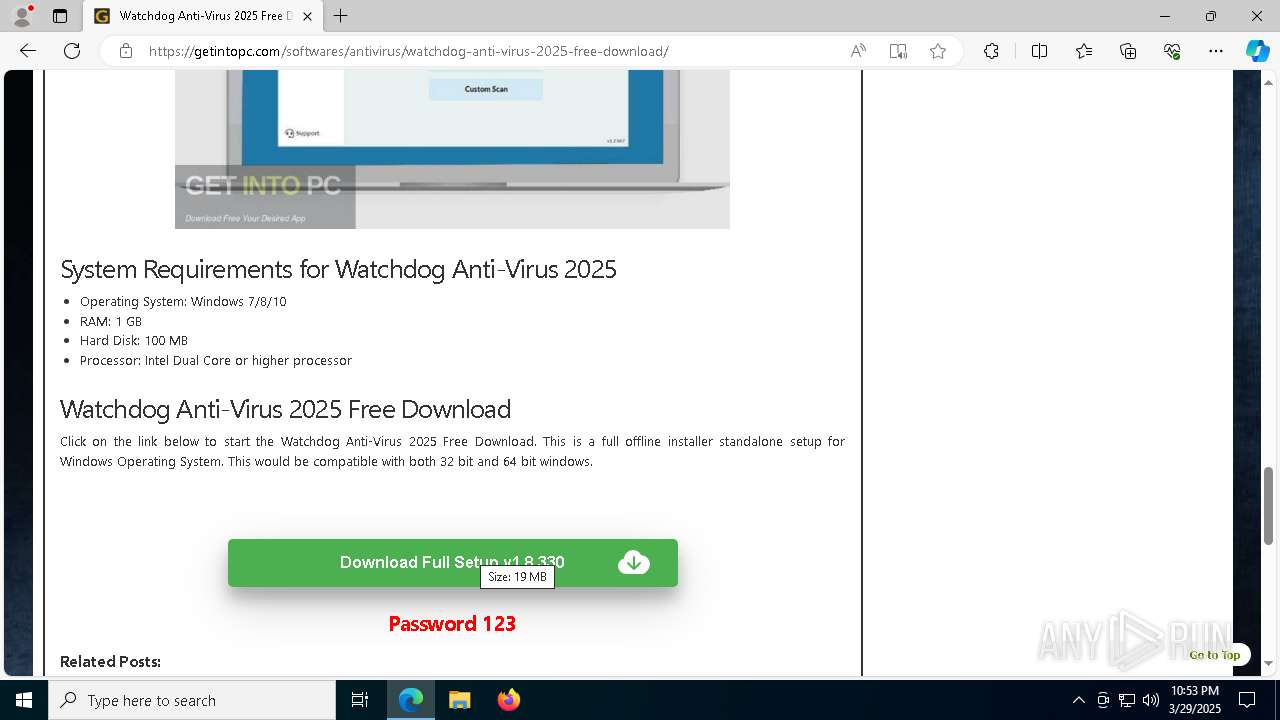Activate Read aloud icon in address bar
1280x720 pixels.
point(858,51)
